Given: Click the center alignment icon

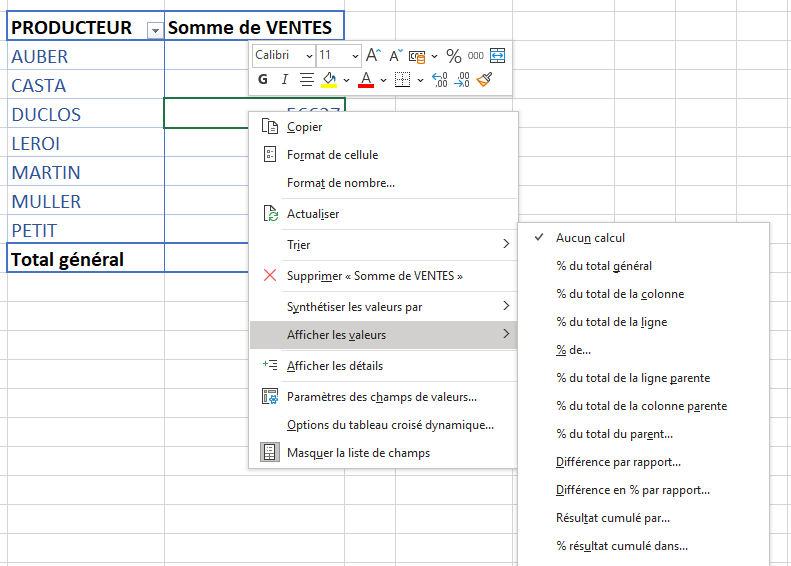Looking at the screenshot, I should [307, 80].
